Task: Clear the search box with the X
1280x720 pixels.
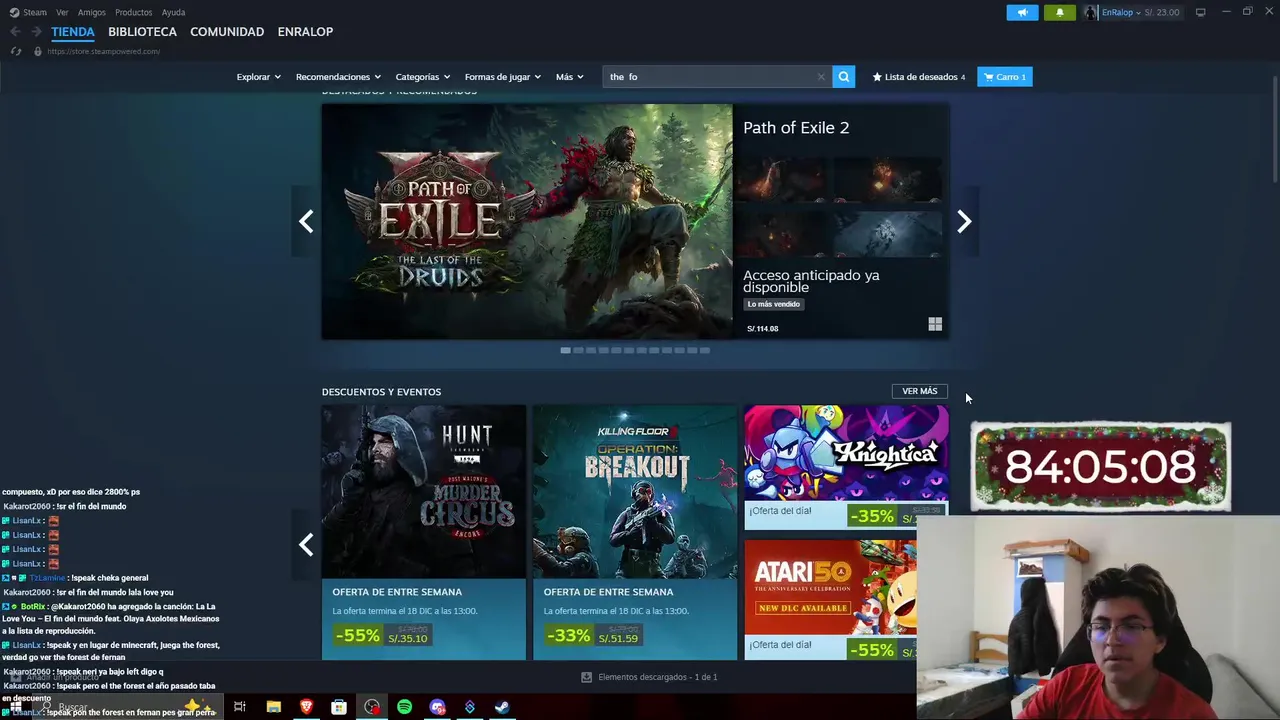Action: [x=821, y=77]
